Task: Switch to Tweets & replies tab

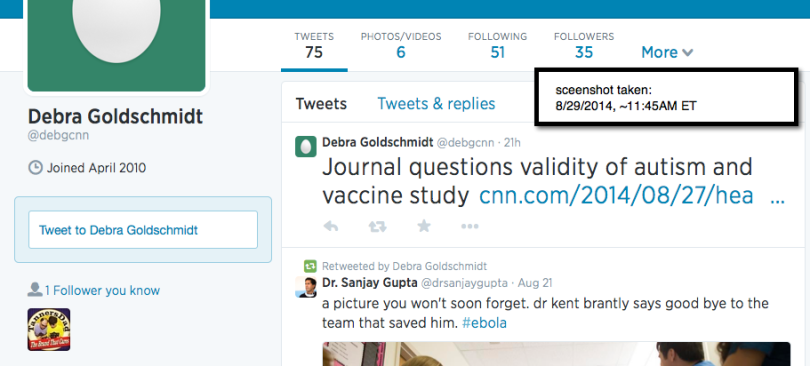Action: click(x=436, y=104)
